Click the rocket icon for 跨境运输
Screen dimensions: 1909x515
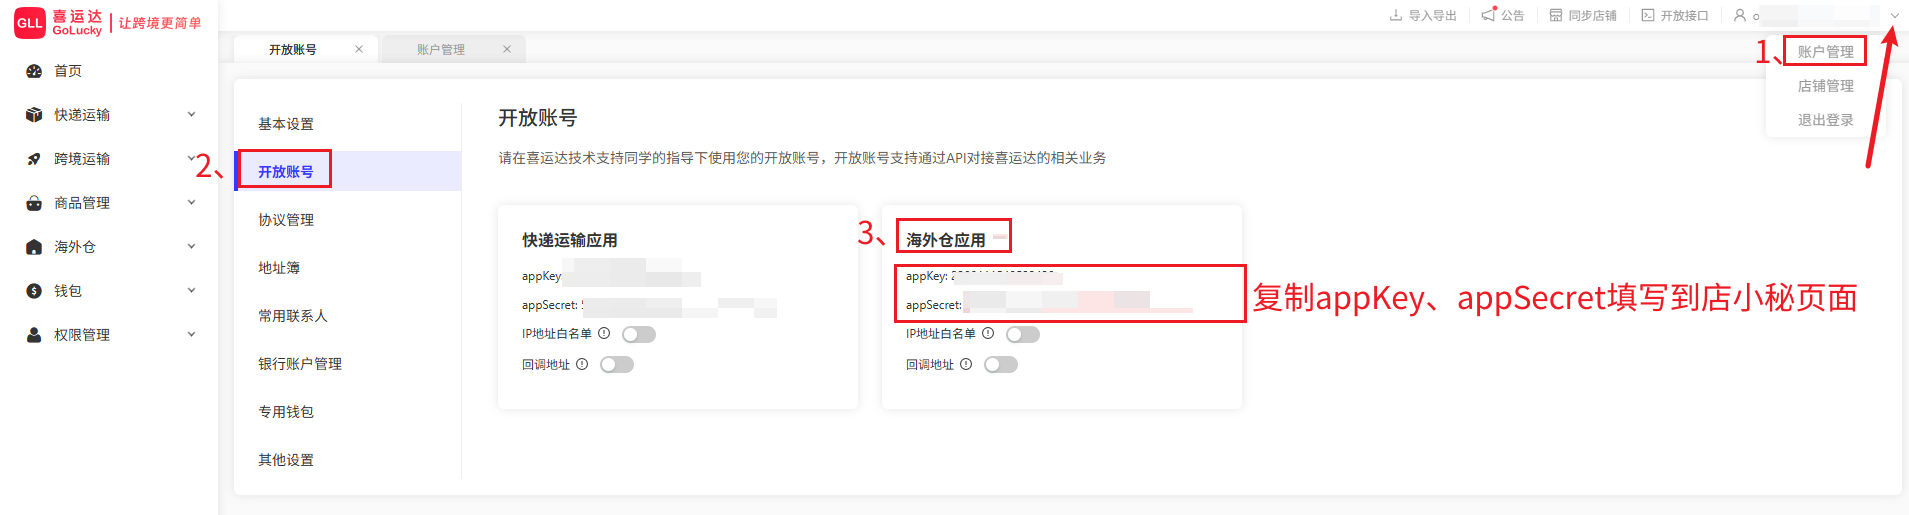tap(34, 159)
